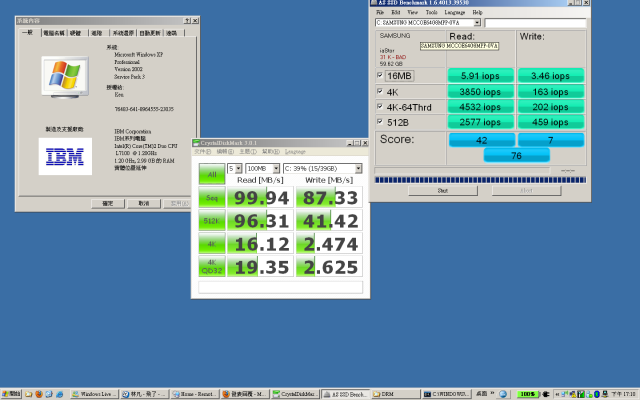640x400 pixels.
Task: Open the Language menu in AS SSD Benchmark
Action: (x=454, y=12)
